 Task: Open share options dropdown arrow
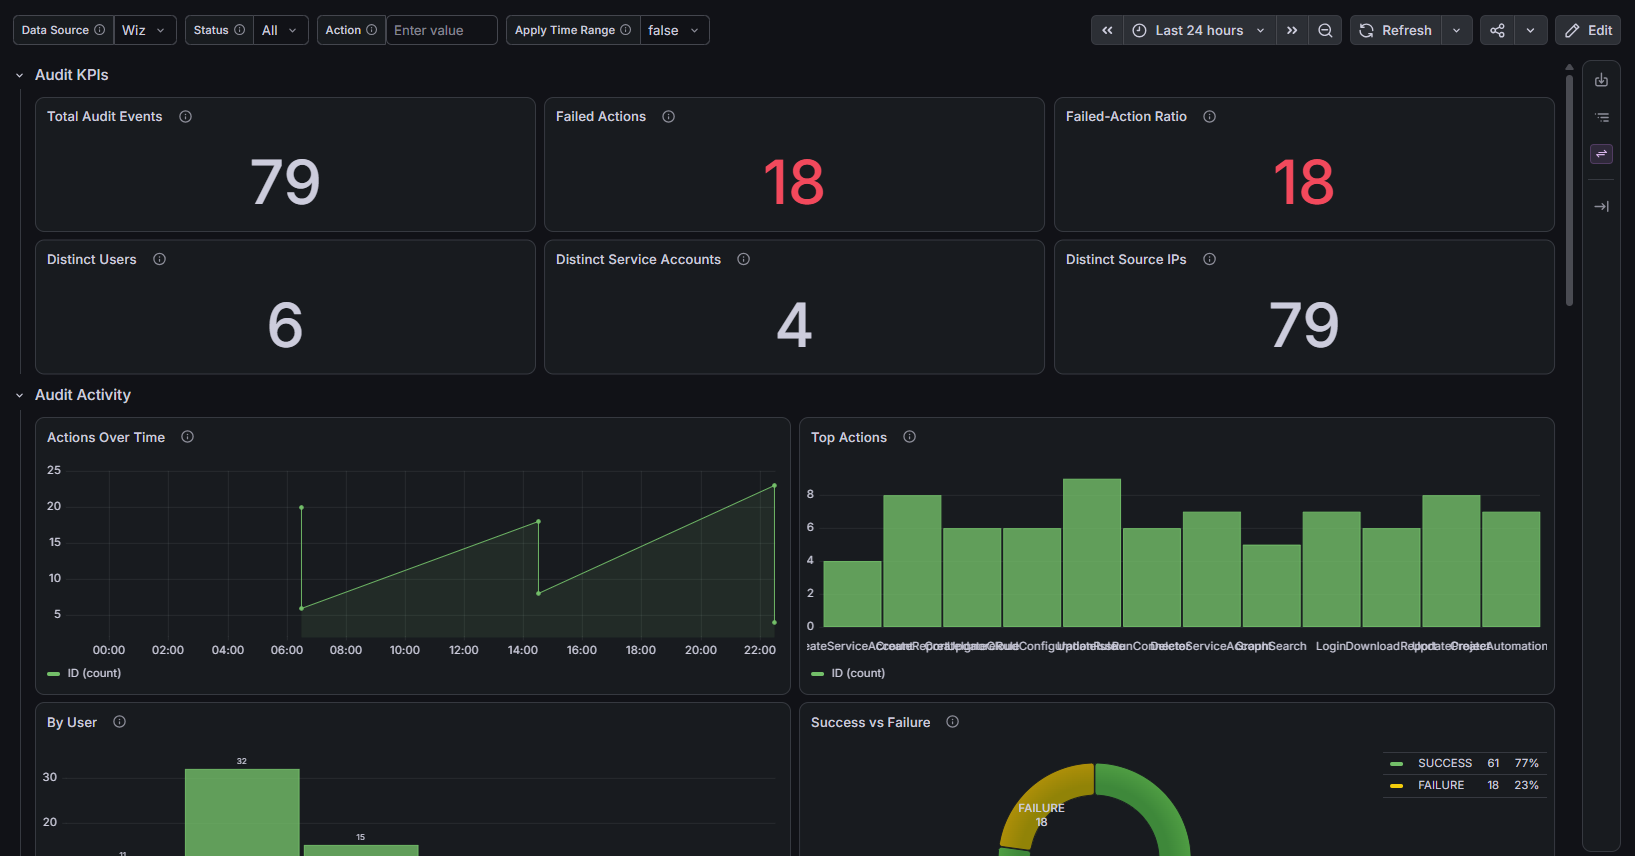point(1530,30)
